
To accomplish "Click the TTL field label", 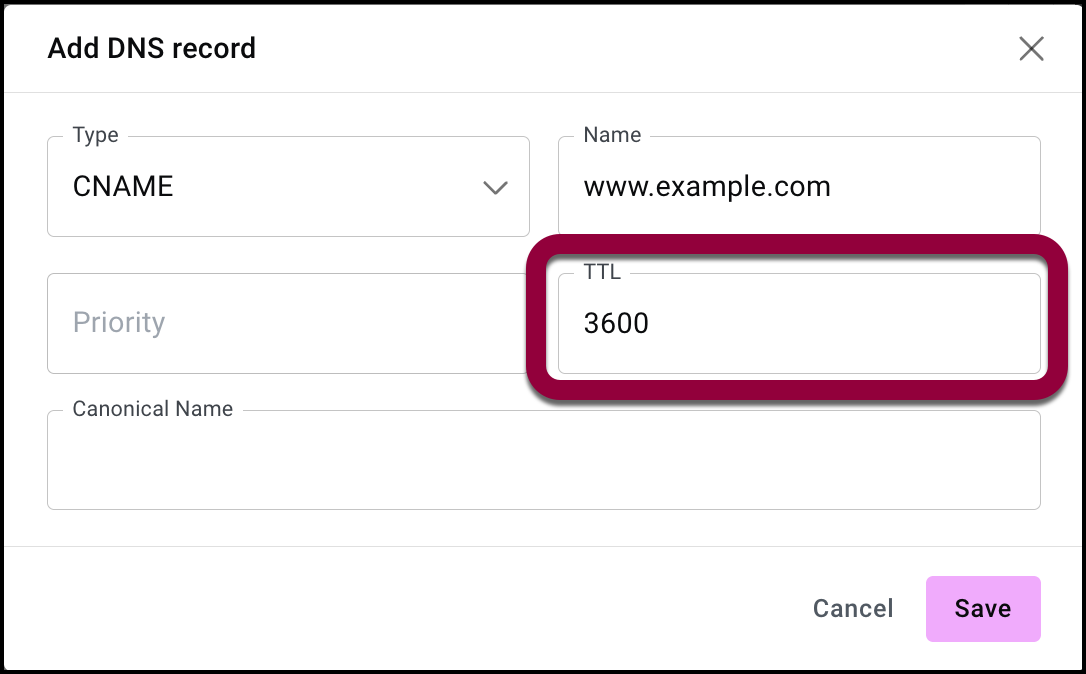I will pos(602,272).
